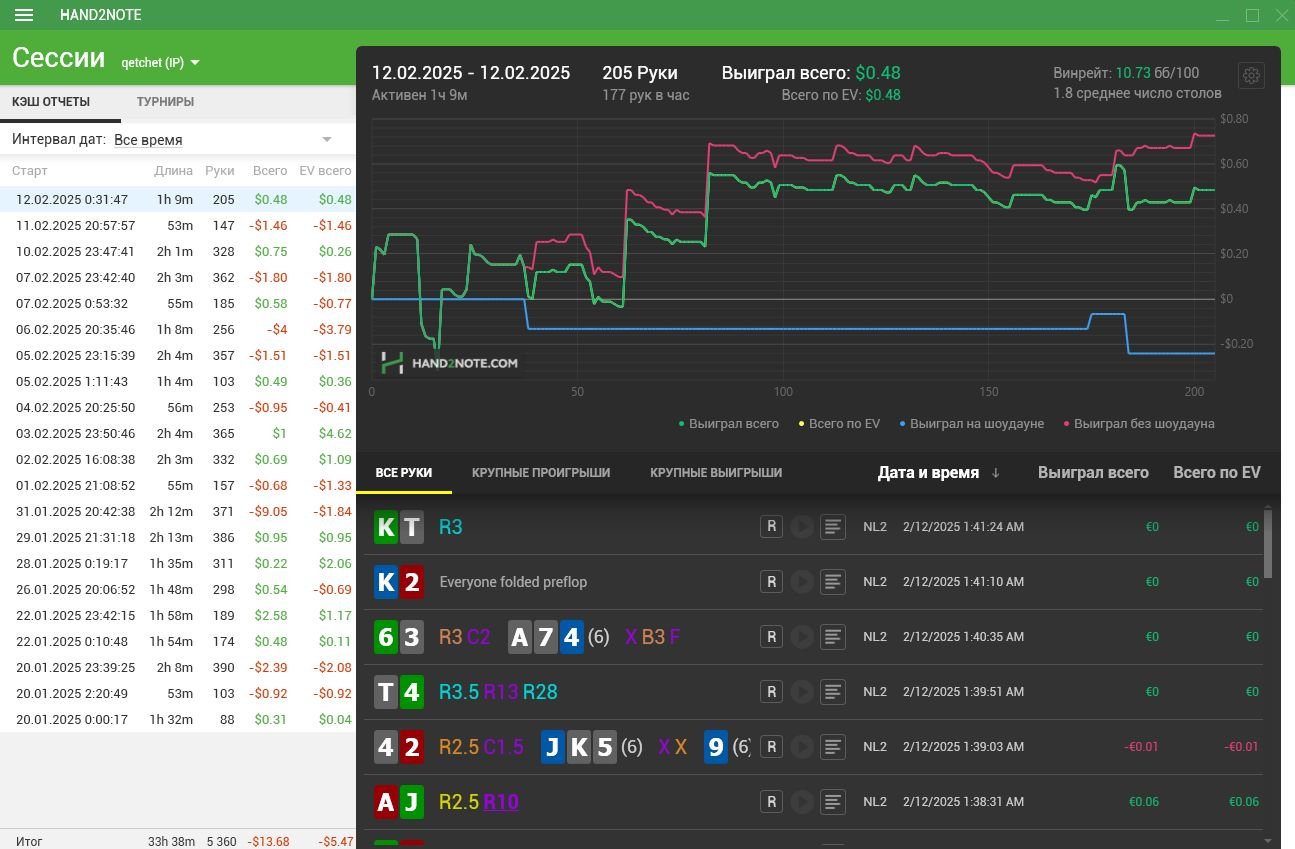Click the R button on 42 hand row
The height and width of the screenshot is (849, 1295).
pos(771,746)
